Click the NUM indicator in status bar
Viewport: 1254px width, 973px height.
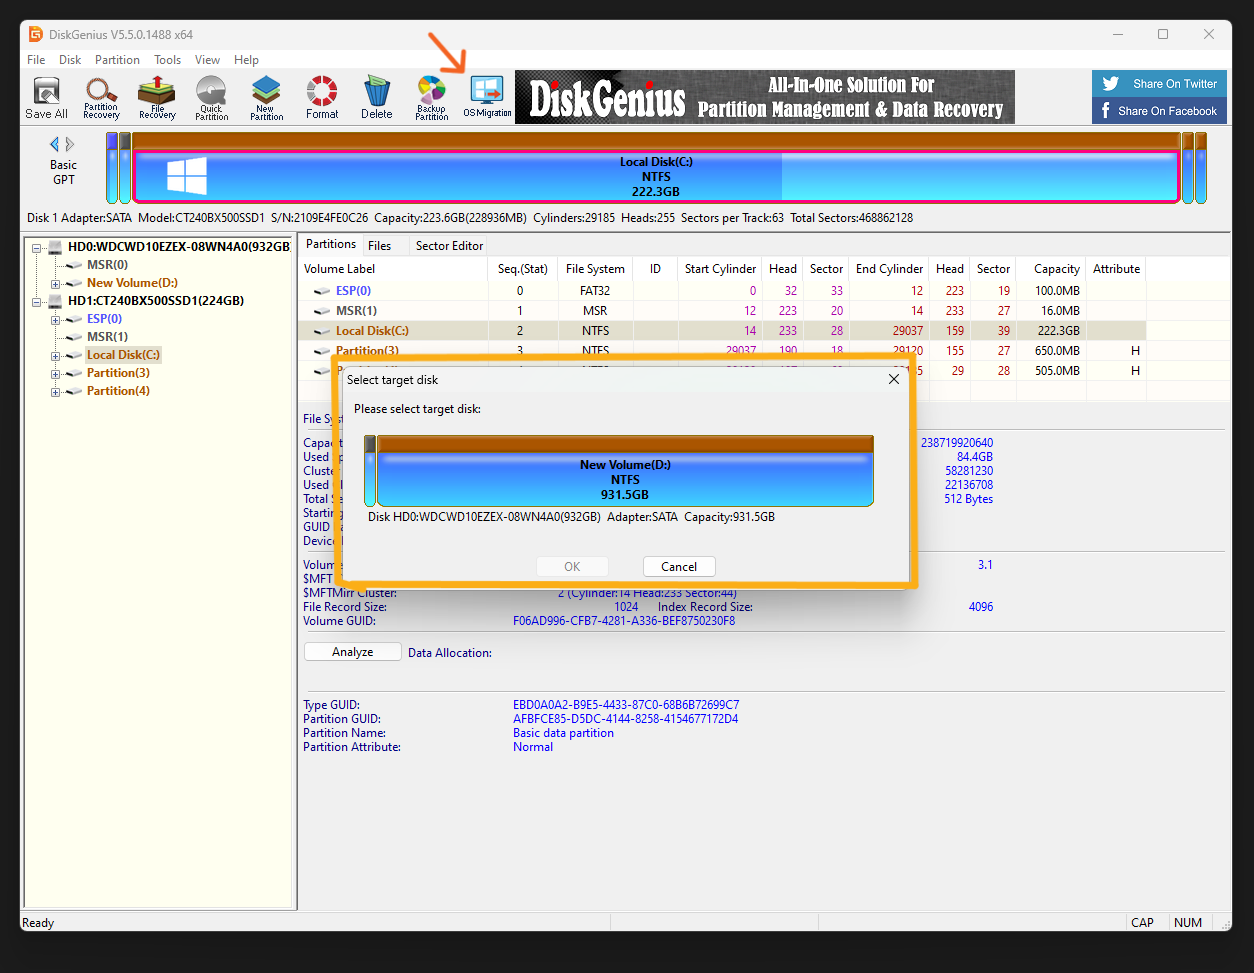[x=1188, y=923]
